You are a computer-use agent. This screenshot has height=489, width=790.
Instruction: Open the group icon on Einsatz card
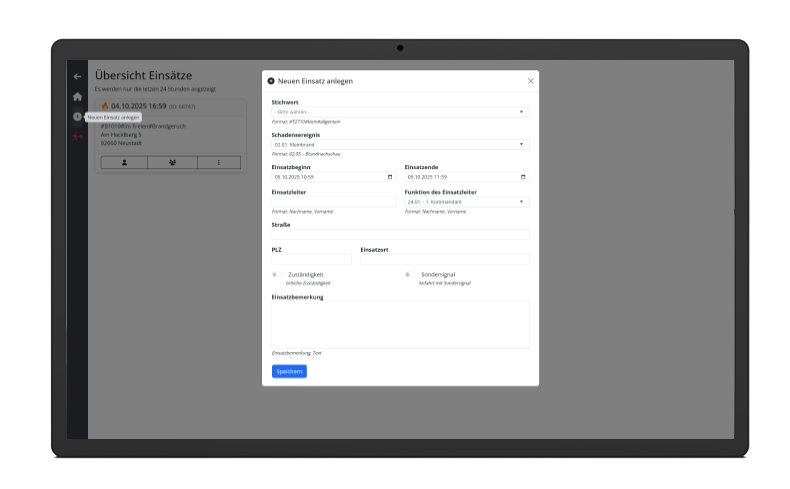[172, 162]
